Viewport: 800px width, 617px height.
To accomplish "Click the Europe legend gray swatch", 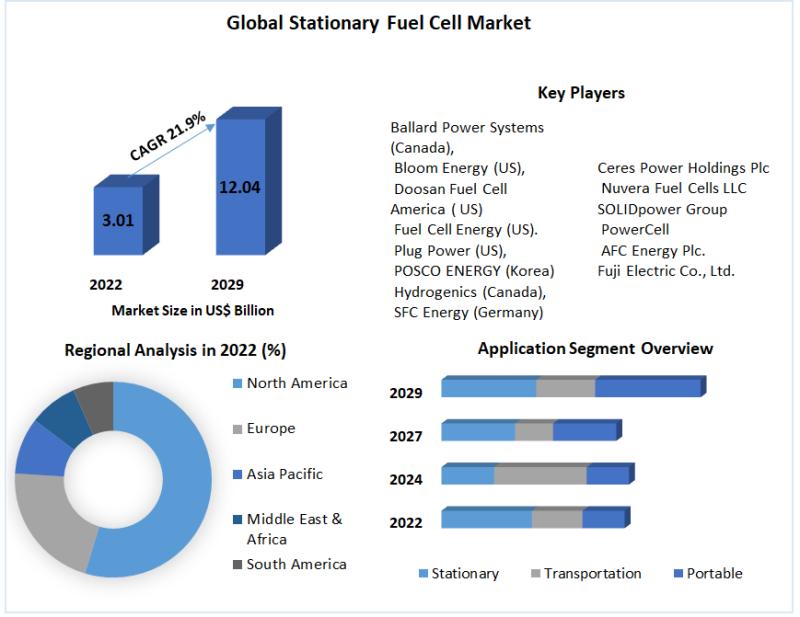I will (x=237, y=429).
